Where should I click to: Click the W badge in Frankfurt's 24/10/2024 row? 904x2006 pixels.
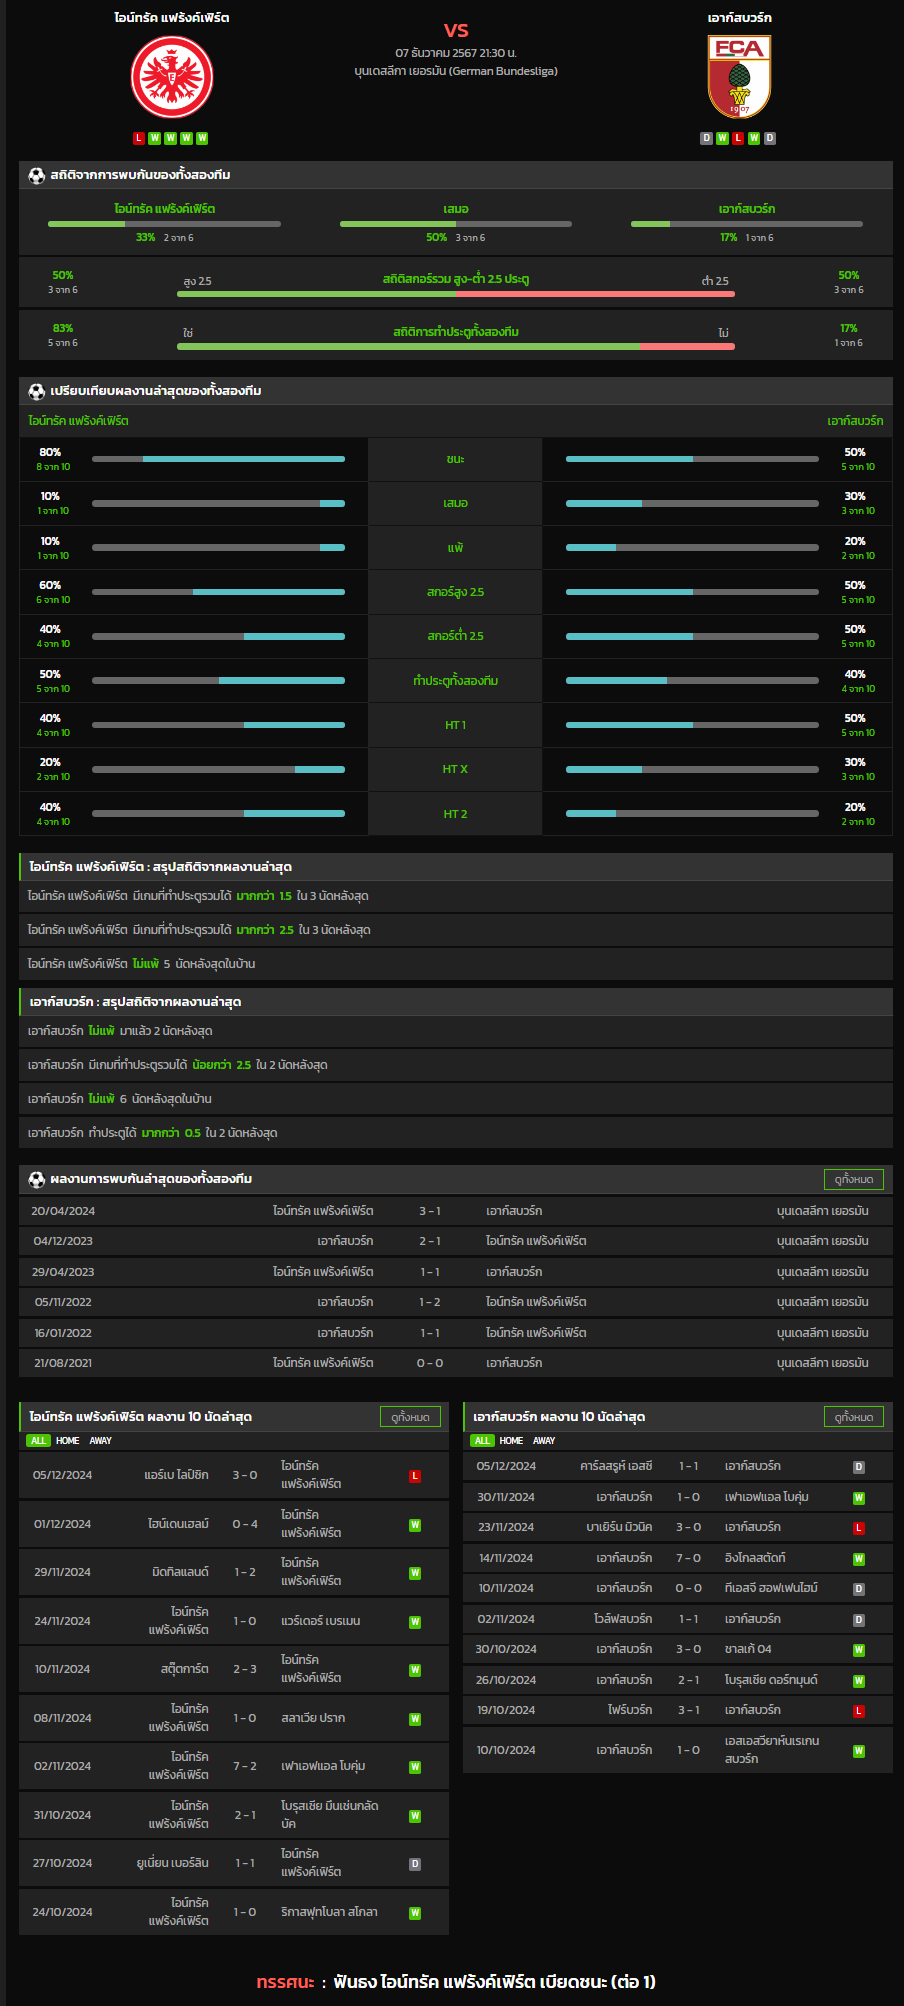click(x=415, y=1913)
